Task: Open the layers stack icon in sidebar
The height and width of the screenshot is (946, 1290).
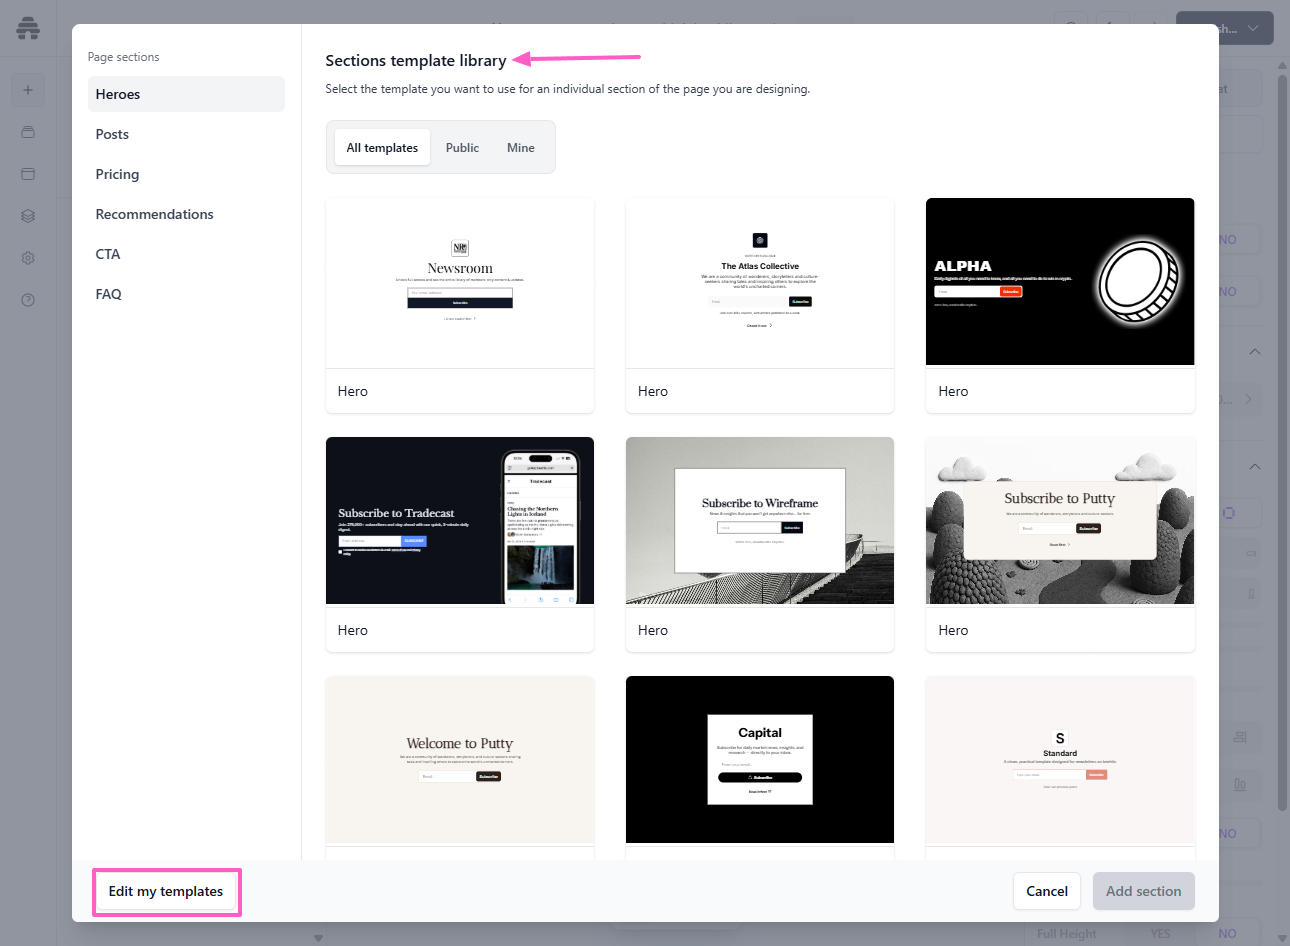Action: 28,216
